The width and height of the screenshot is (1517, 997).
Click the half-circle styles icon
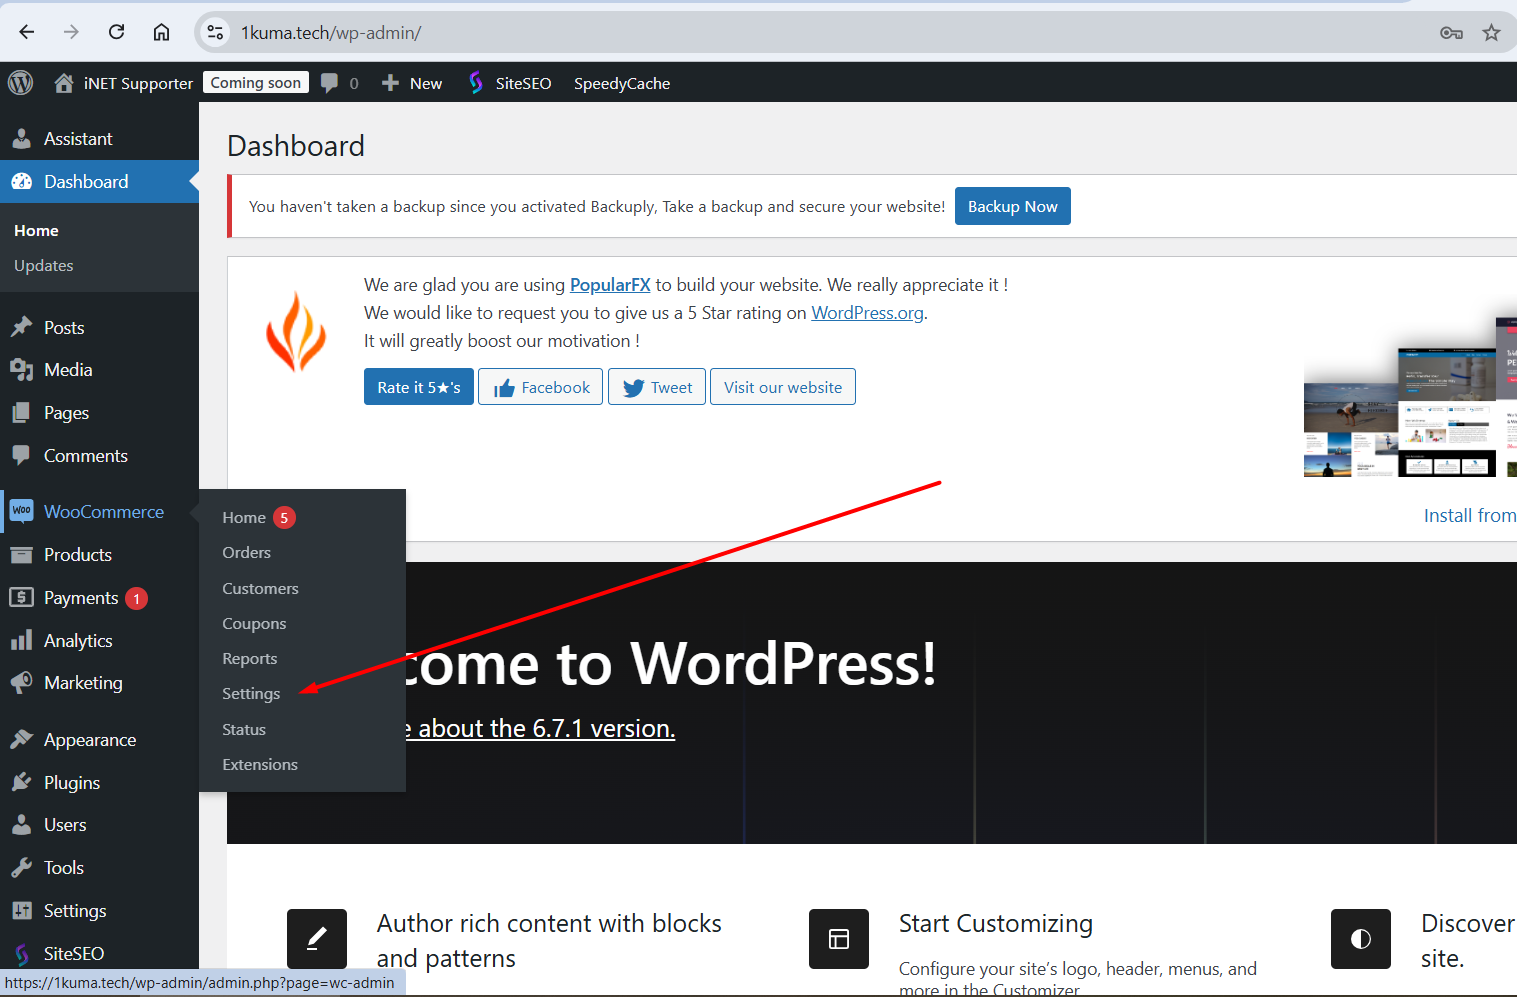1361,939
